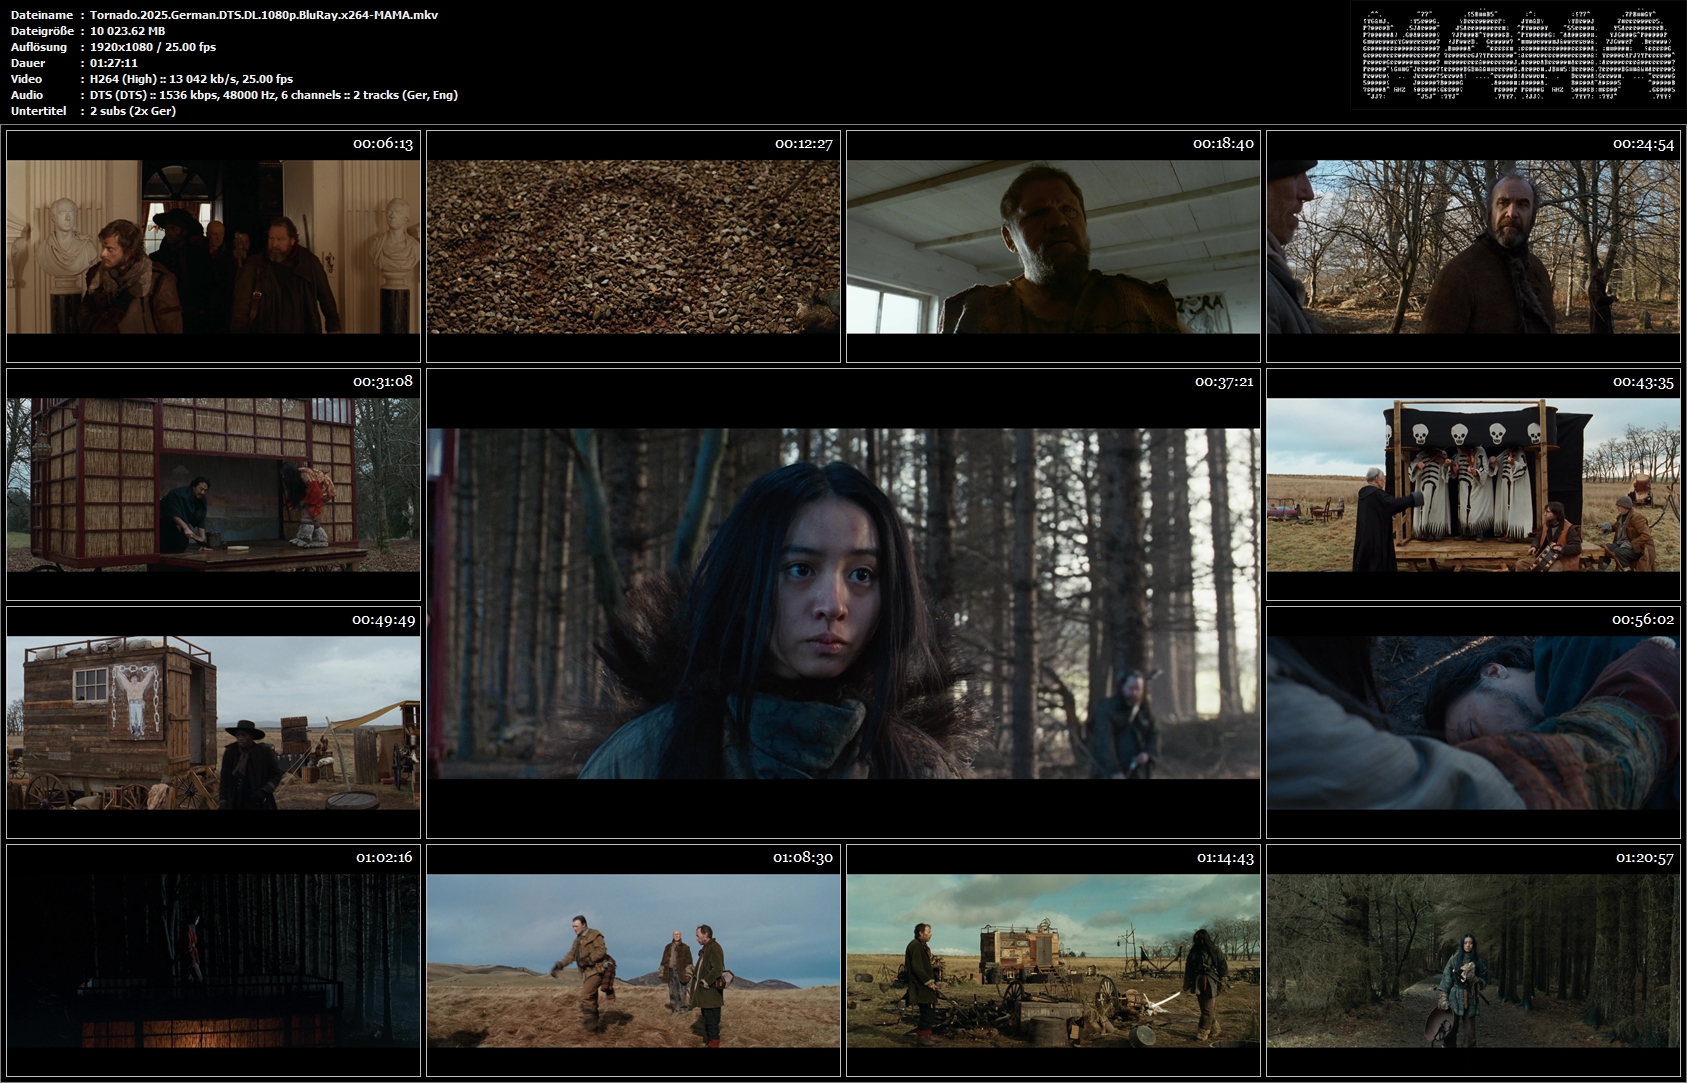Screen dimensions: 1687x1083
Task: Click the 00:37:21 timestamp text
Action: [x=1224, y=382]
